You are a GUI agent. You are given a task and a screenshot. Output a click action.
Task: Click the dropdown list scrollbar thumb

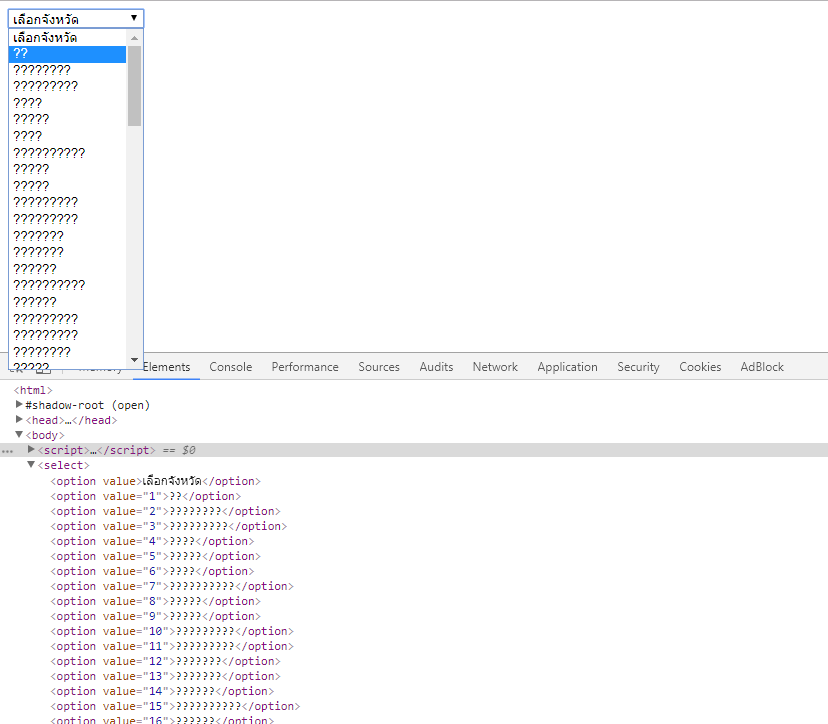pos(134,86)
